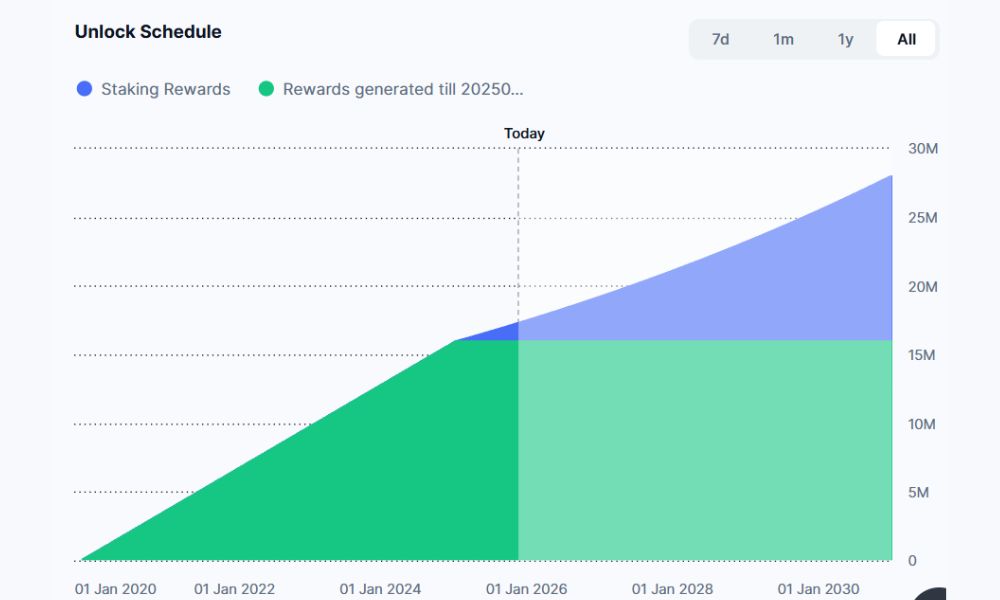Screen dimensions: 1000x600
Task: Click the 15M y-axis label
Action: 922,355
